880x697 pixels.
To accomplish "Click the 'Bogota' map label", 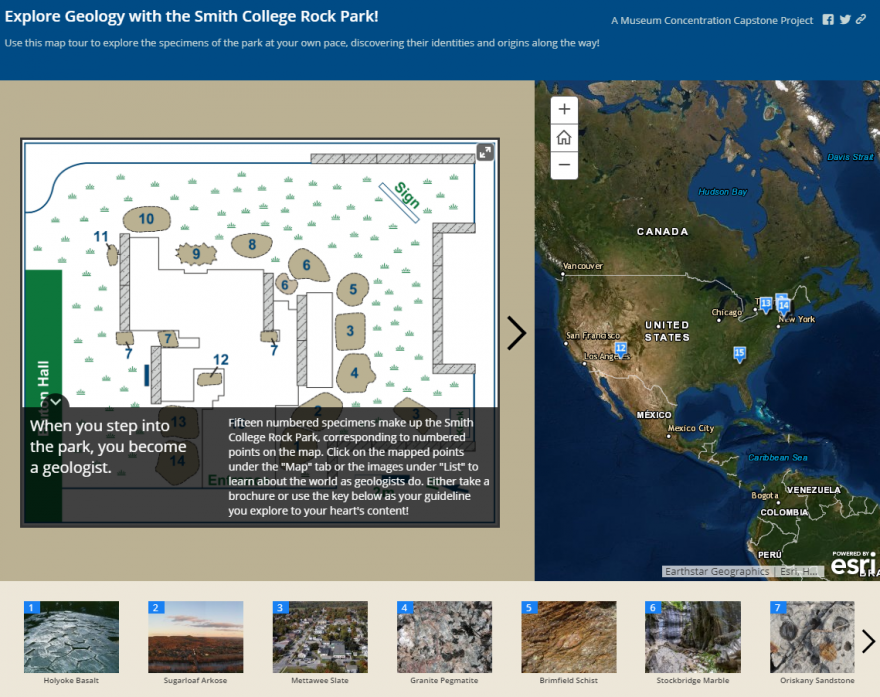I will point(765,496).
